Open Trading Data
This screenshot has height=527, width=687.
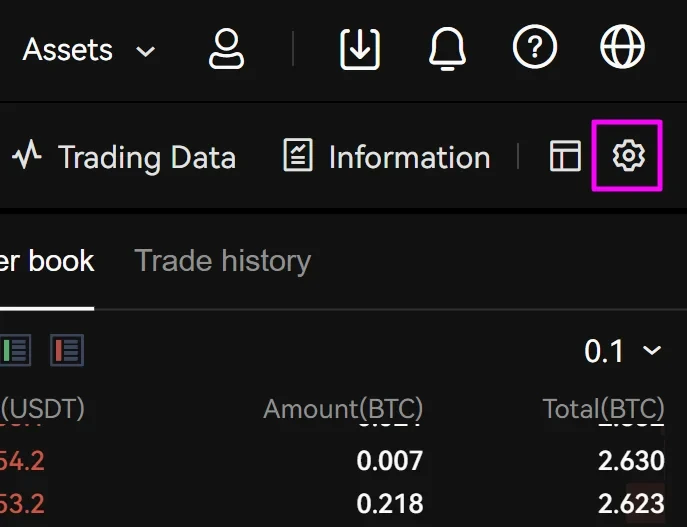click(124, 157)
